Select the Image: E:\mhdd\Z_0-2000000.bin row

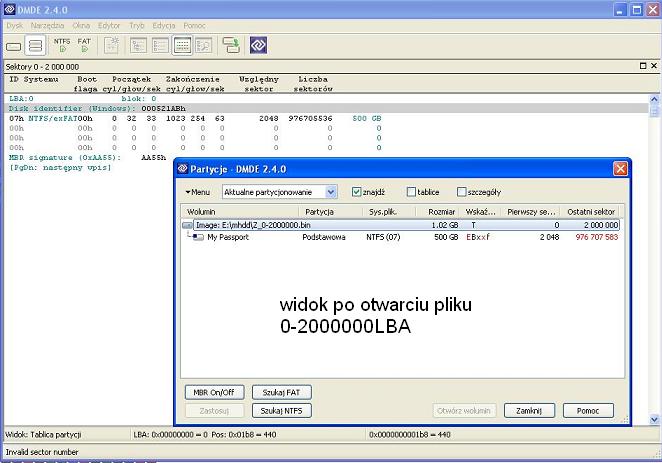(401, 225)
